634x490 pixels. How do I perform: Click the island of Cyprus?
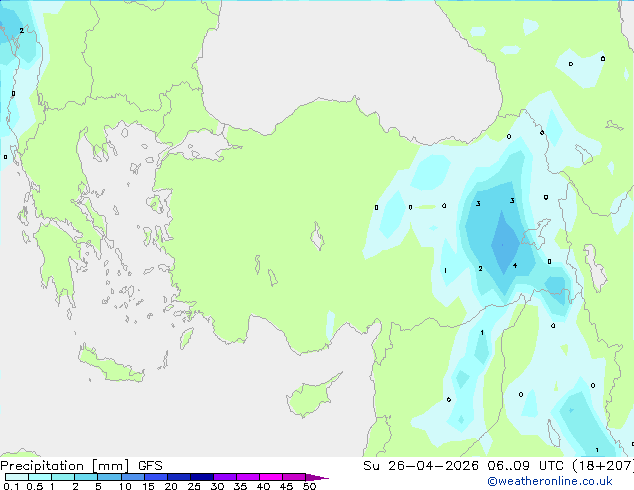[x=311, y=397]
